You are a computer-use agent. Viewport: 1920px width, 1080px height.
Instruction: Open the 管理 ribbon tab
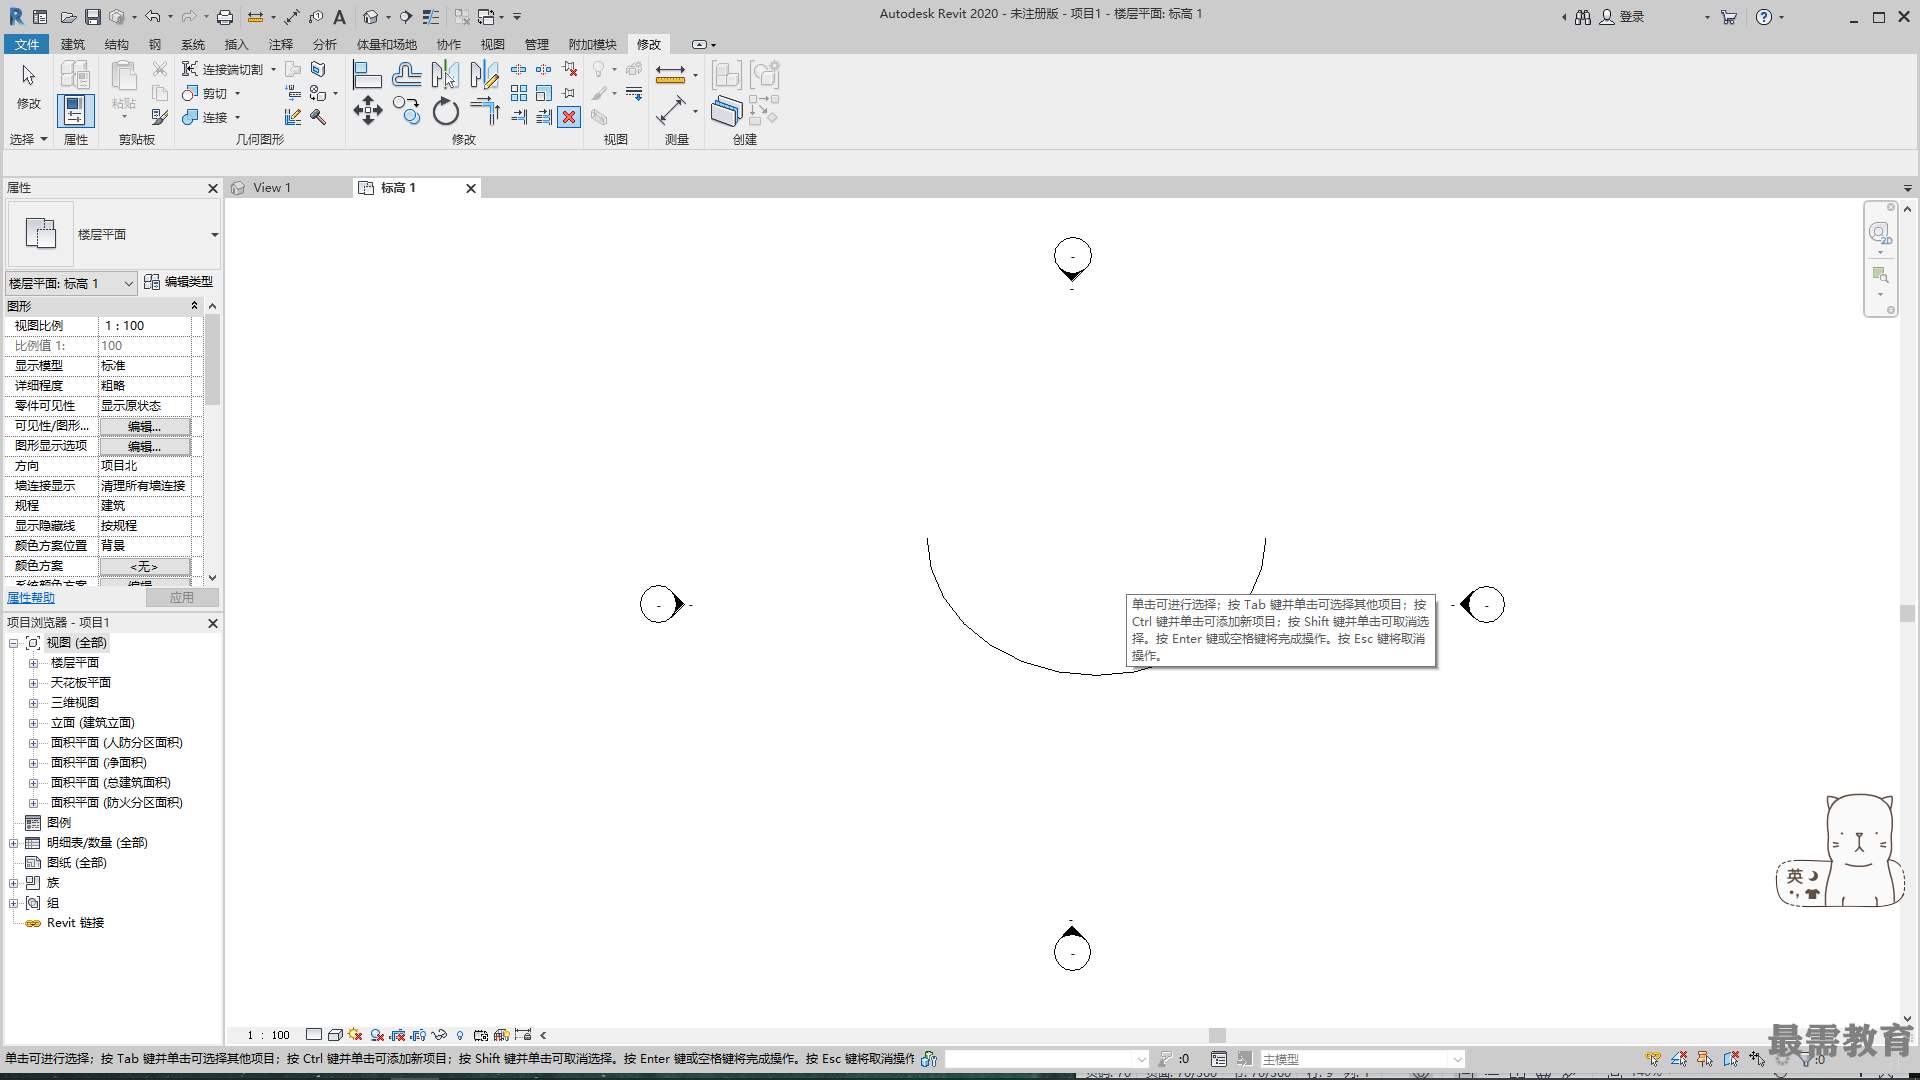coord(537,44)
